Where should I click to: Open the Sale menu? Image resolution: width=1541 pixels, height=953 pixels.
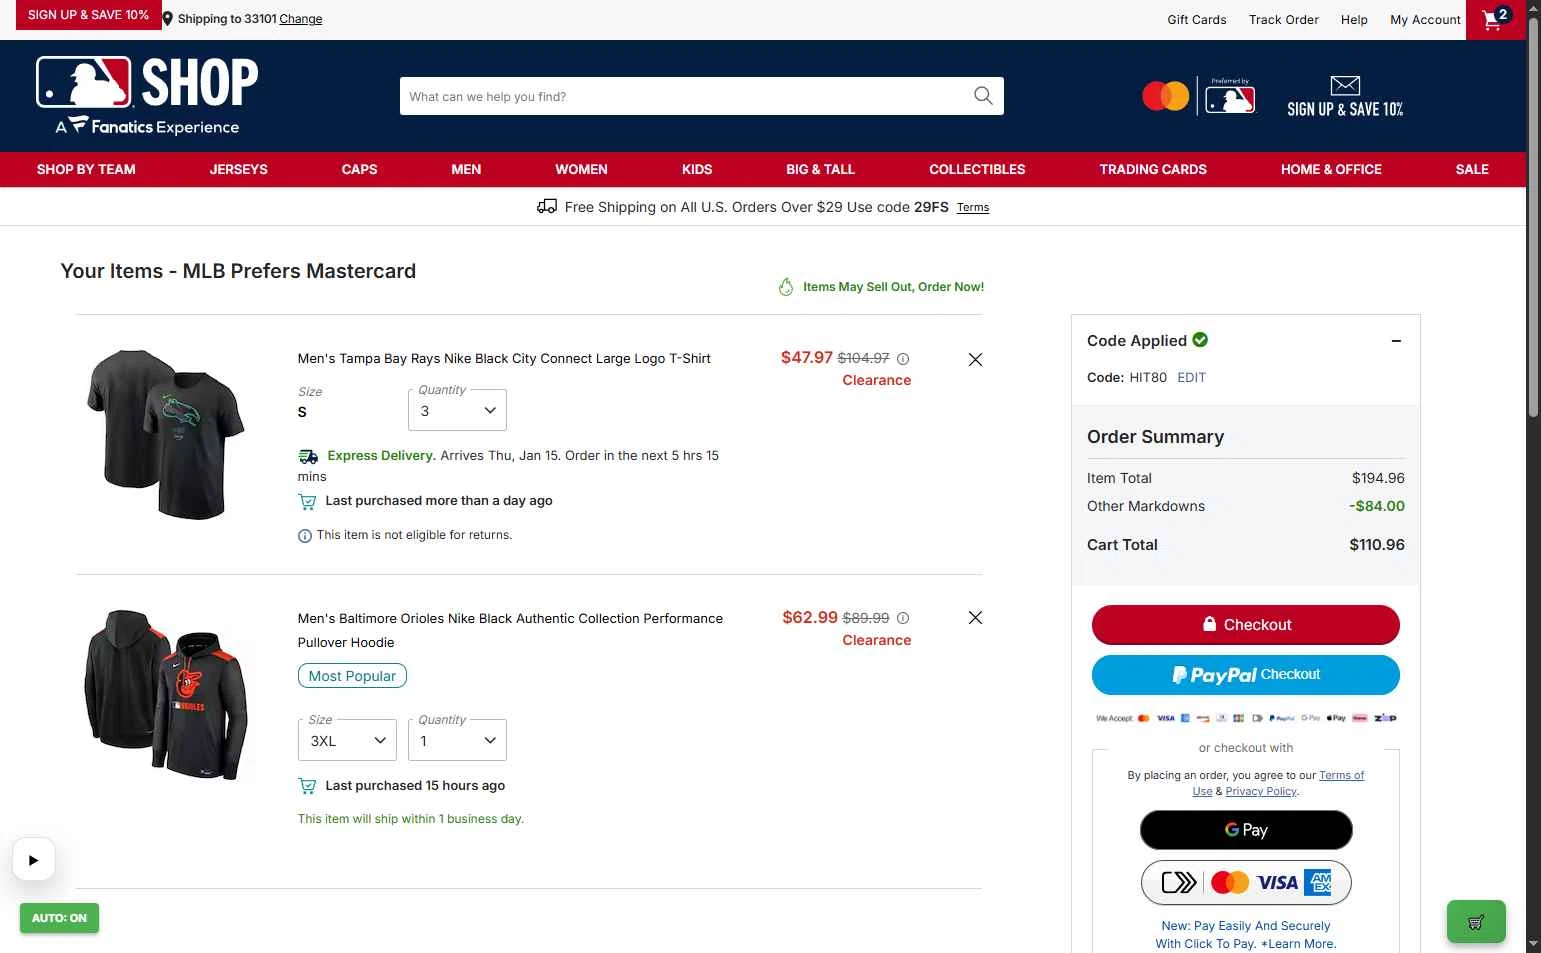(1472, 169)
